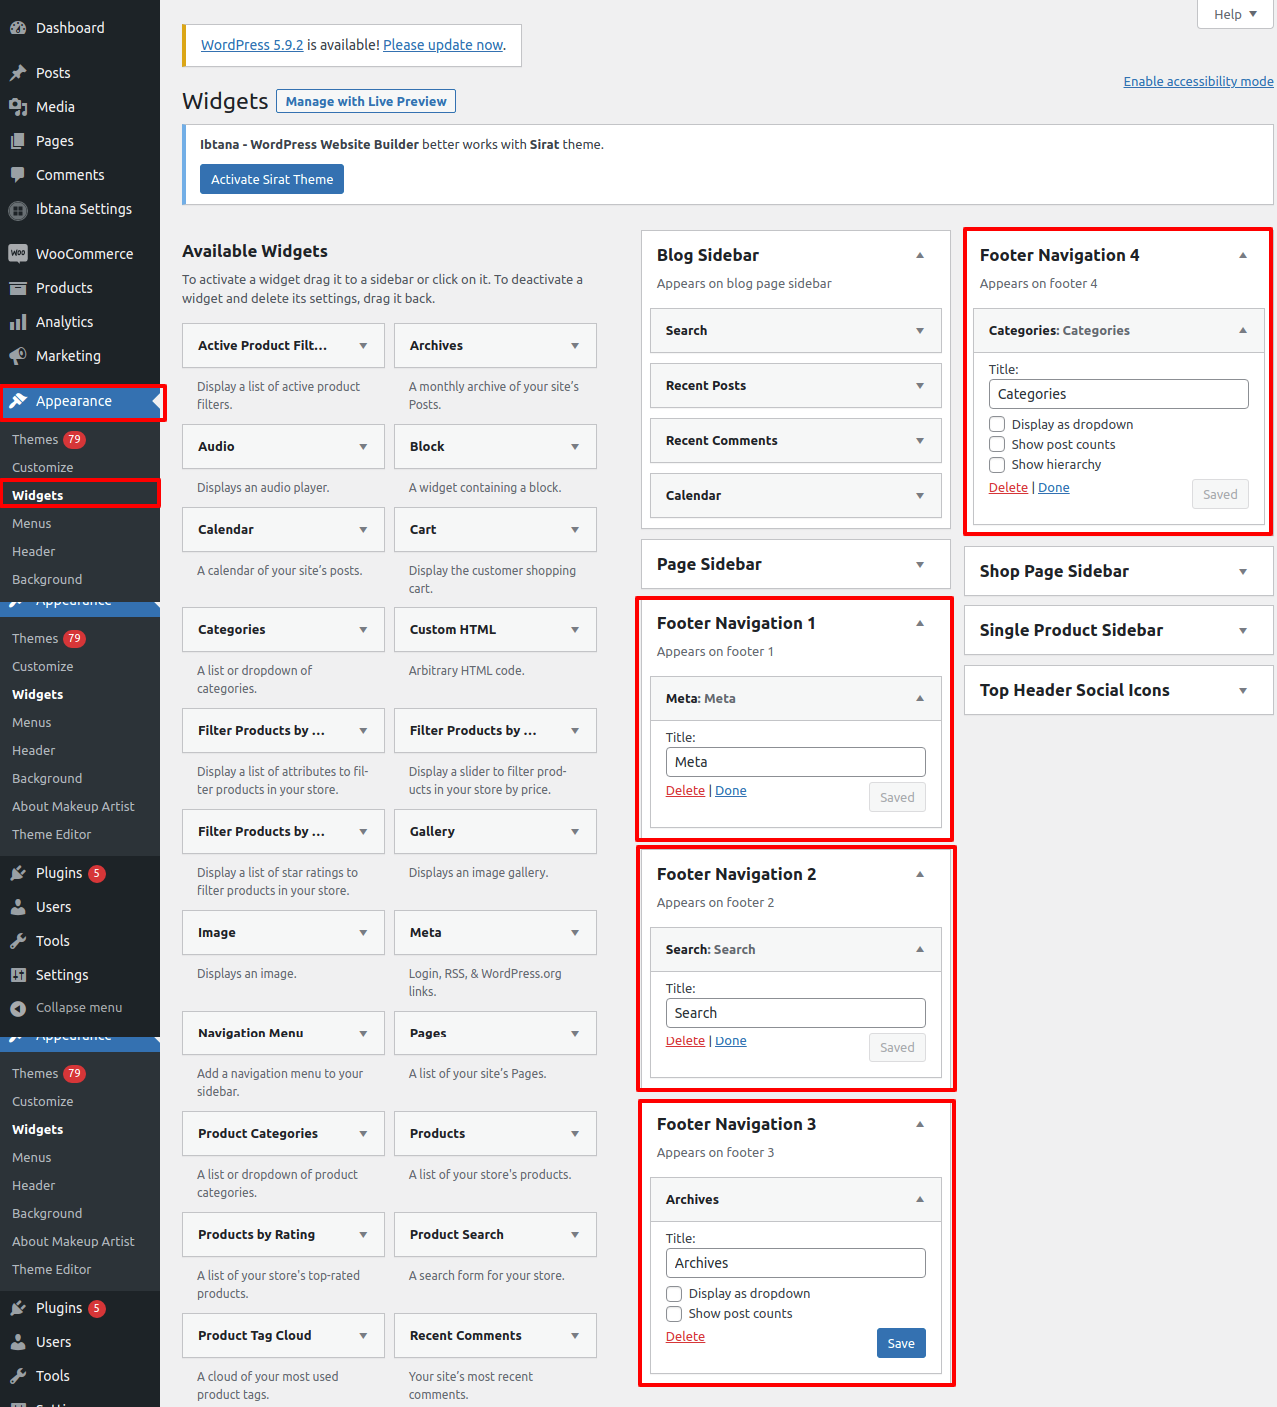The height and width of the screenshot is (1407, 1277).
Task: Click the Enable accessibility mode link
Action: tap(1198, 81)
